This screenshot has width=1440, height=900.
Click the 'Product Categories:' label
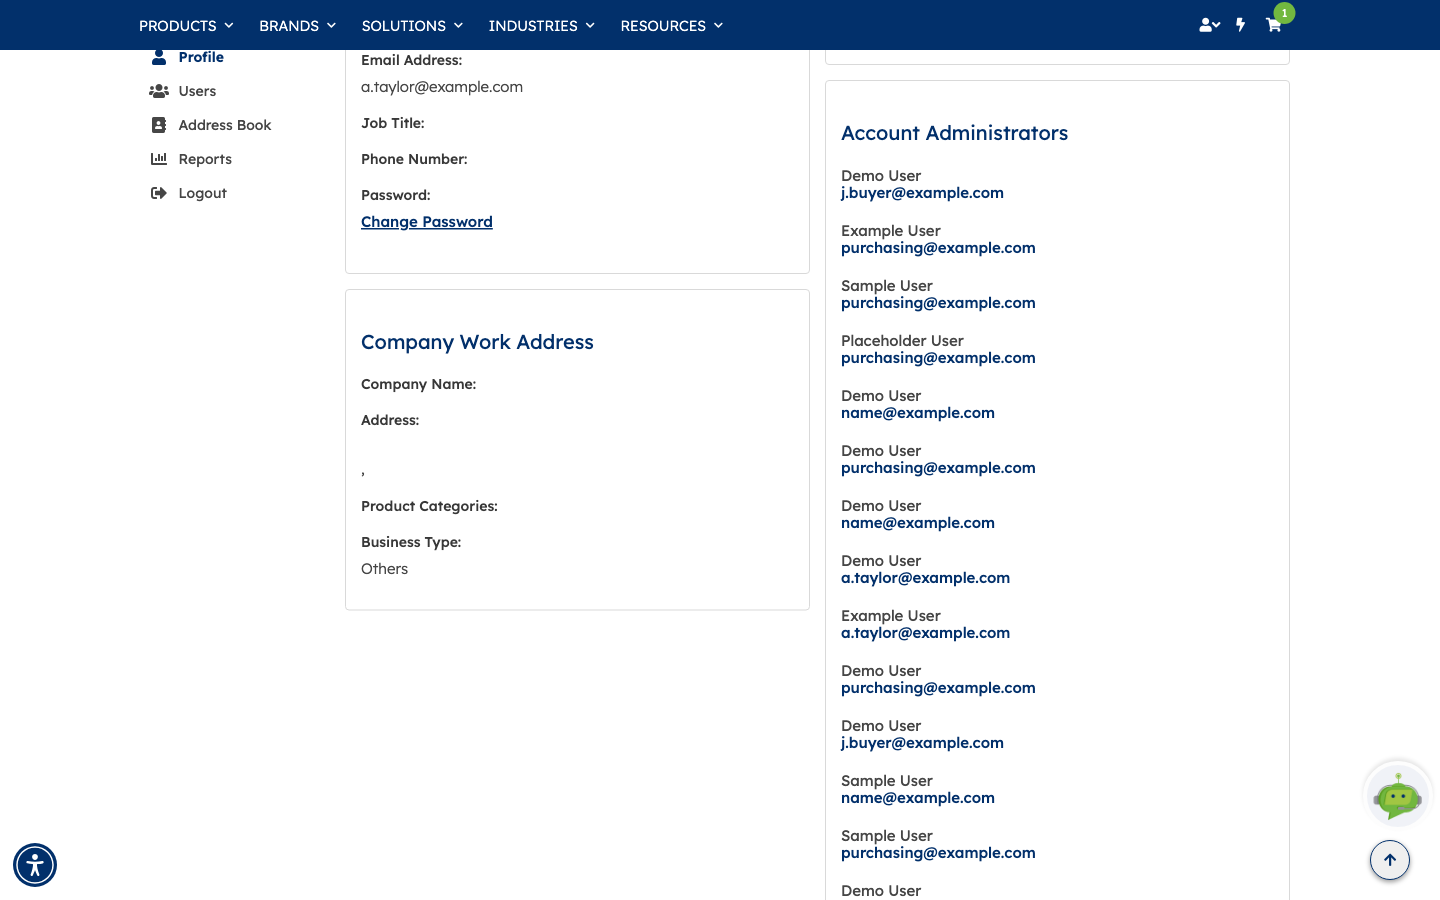click(x=429, y=506)
